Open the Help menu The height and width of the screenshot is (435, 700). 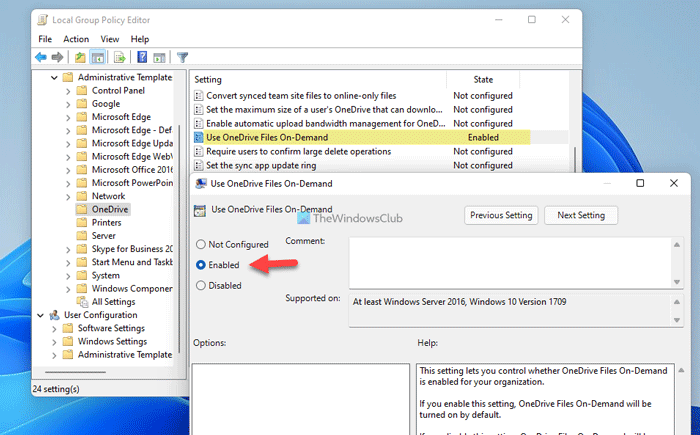pyautogui.click(x=140, y=39)
